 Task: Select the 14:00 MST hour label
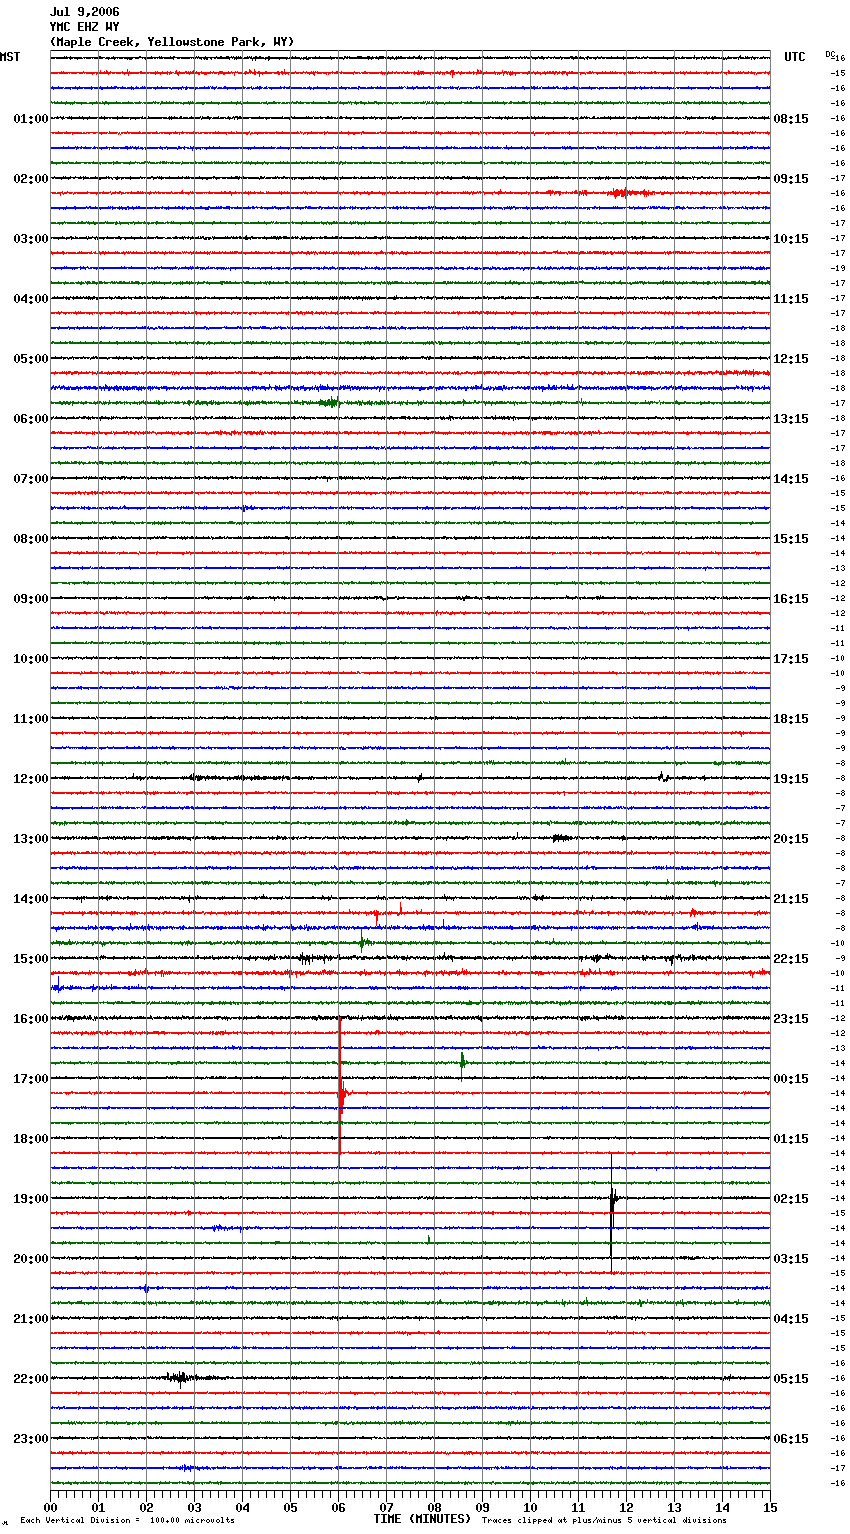point(31,899)
